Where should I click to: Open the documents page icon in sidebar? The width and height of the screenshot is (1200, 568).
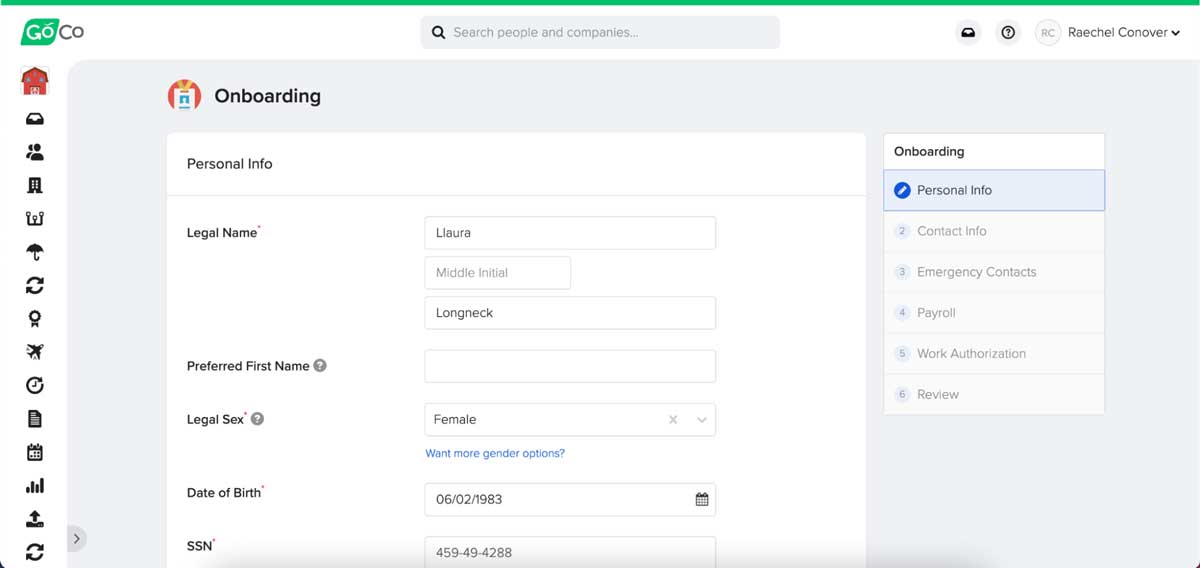pos(35,419)
